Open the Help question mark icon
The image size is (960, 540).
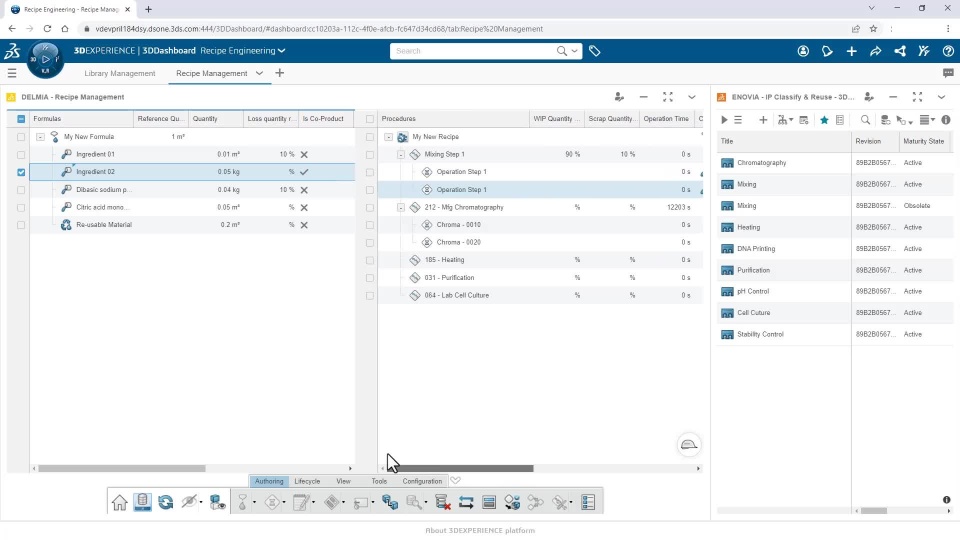pyautogui.click(x=948, y=51)
